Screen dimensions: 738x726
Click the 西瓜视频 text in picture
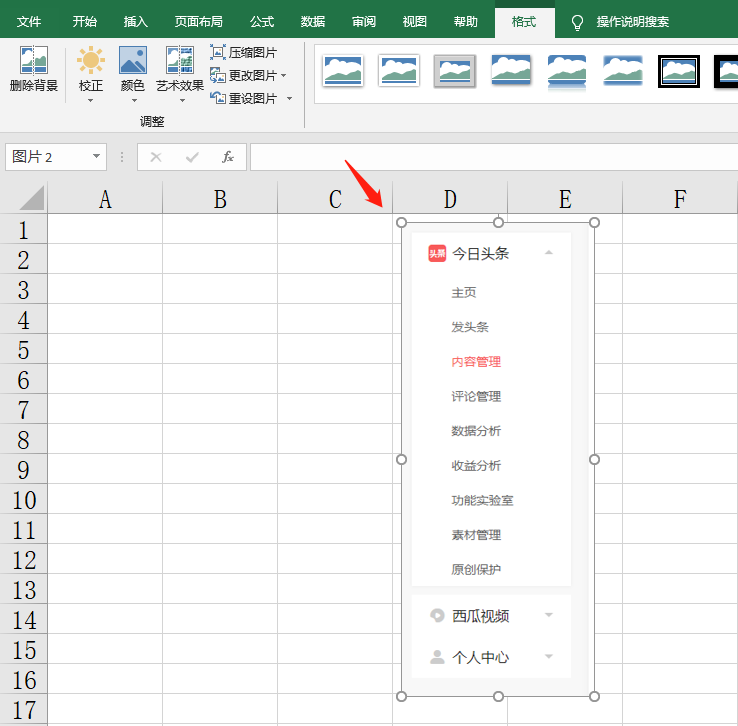click(481, 615)
